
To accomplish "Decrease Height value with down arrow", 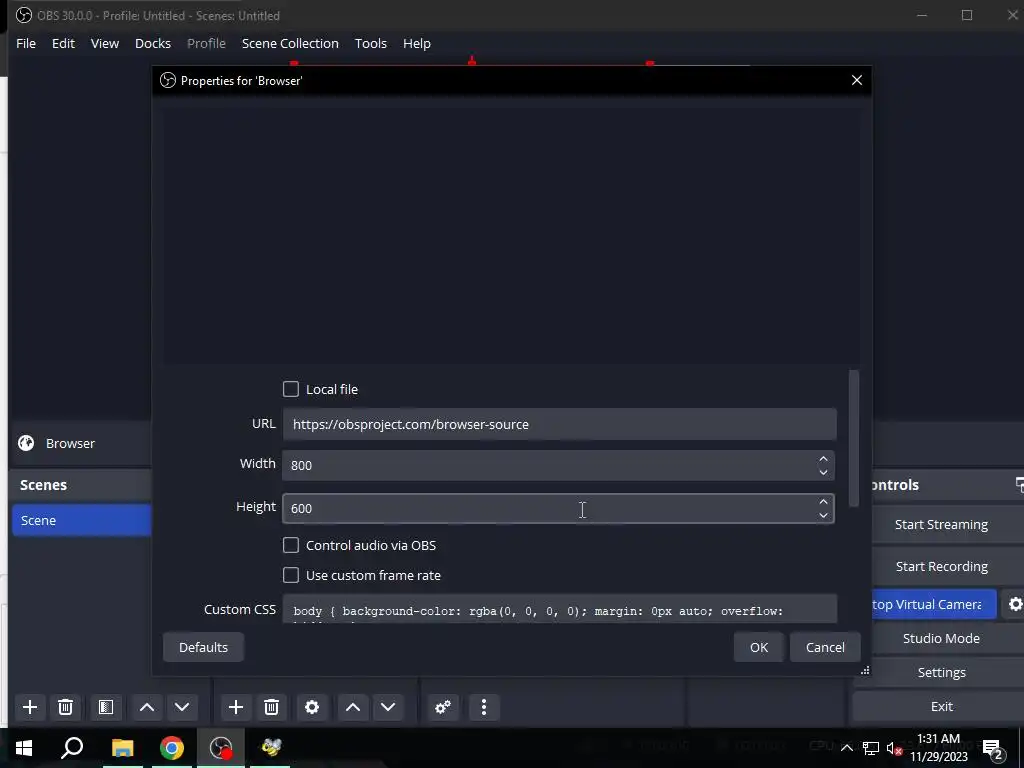I will pos(823,515).
